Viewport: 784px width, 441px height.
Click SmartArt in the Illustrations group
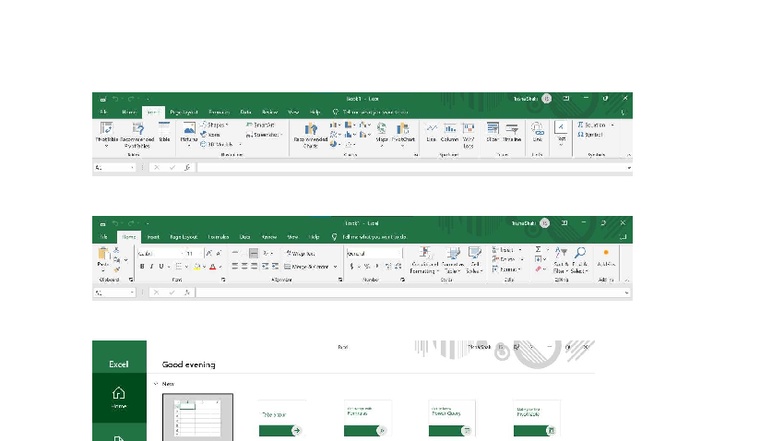point(260,125)
